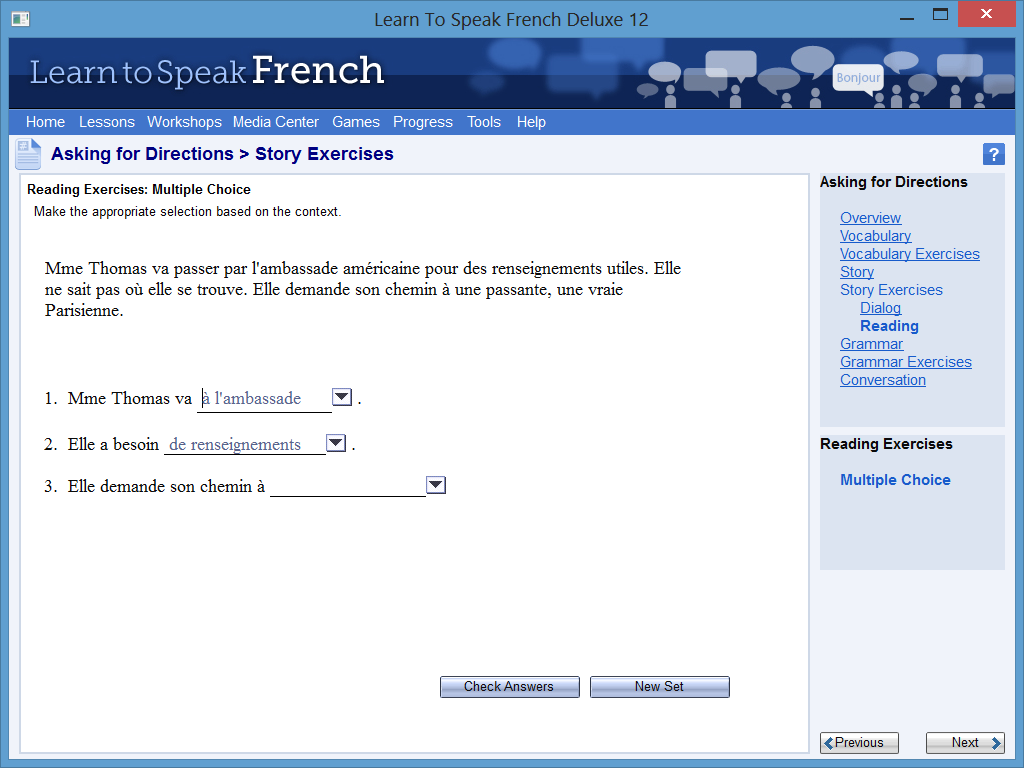Open the Home menu

pos(45,122)
